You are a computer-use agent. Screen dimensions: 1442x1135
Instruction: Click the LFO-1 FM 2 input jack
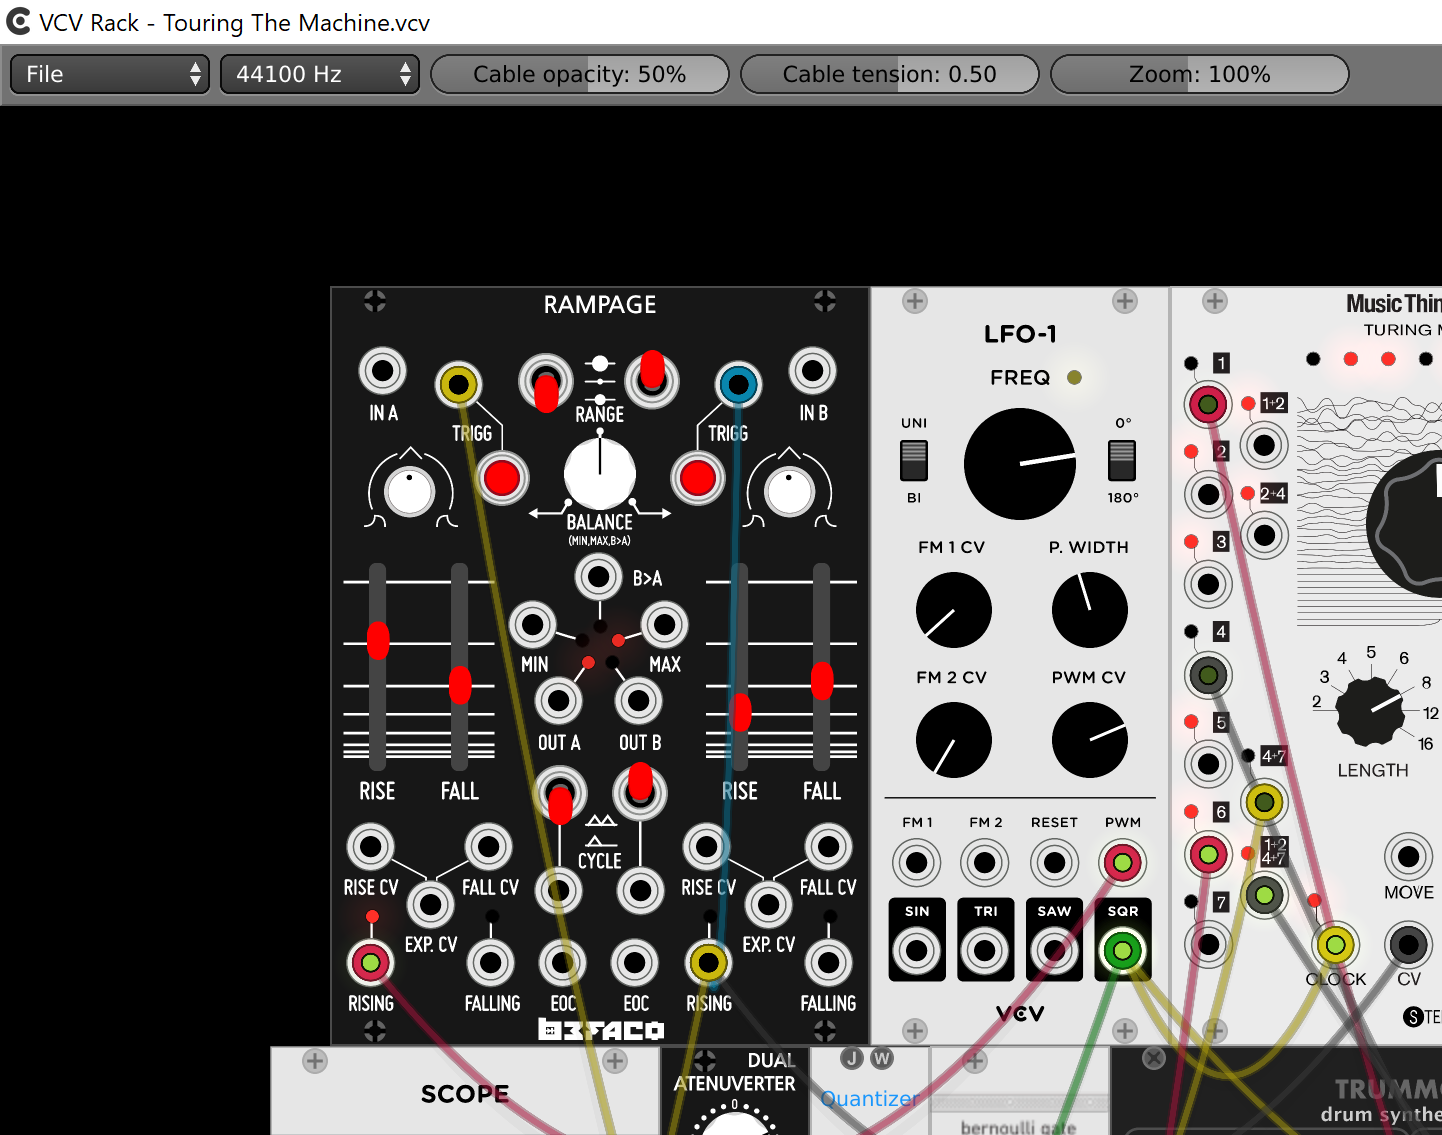tap(985, 862)
